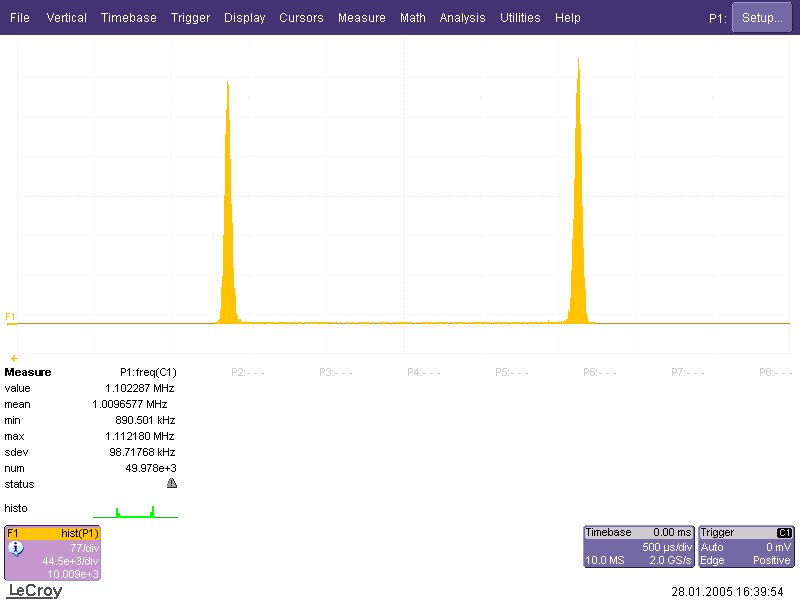Open the Timebase descriptor box
The width and height of the screenshot is (800, 600).
tap(638, 547)
